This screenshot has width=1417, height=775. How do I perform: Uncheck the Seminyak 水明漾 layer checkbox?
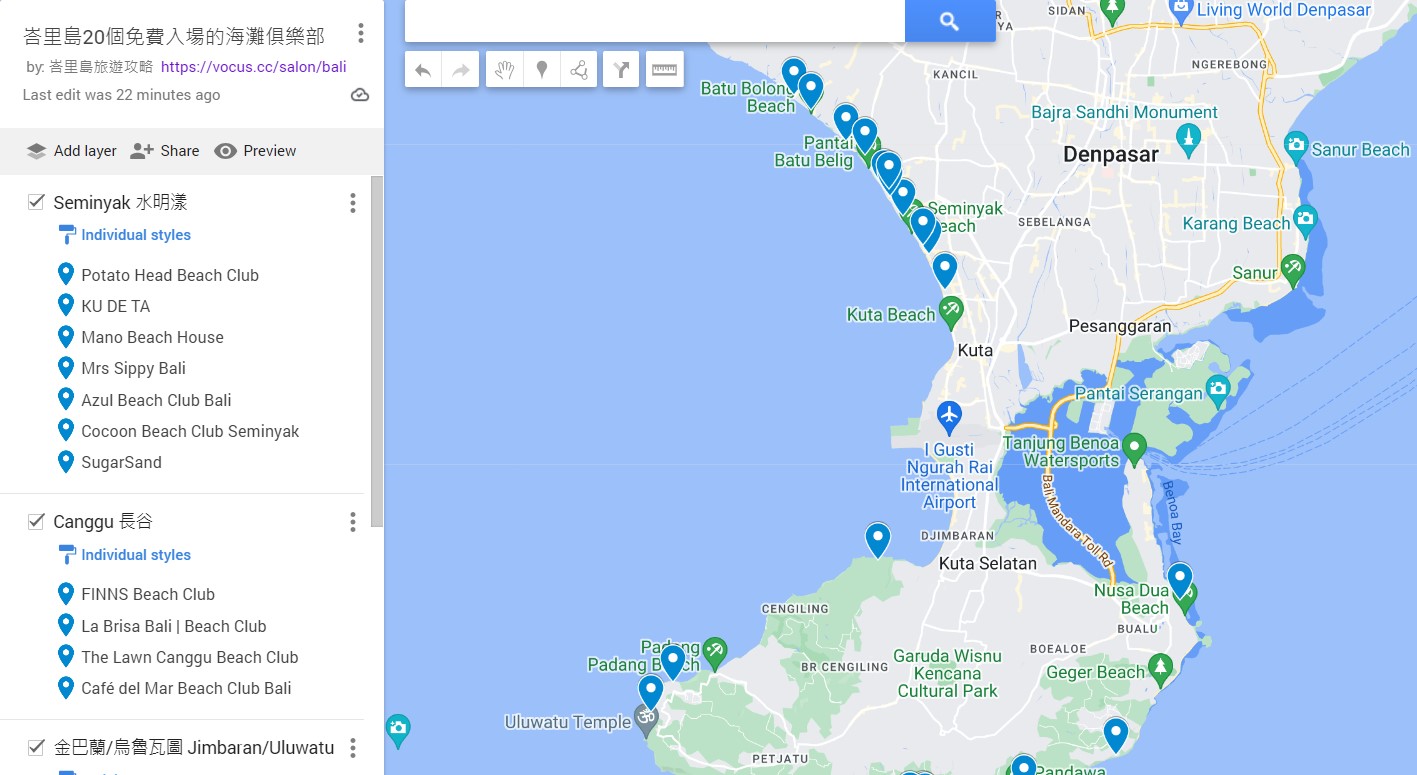coord(36,202)
